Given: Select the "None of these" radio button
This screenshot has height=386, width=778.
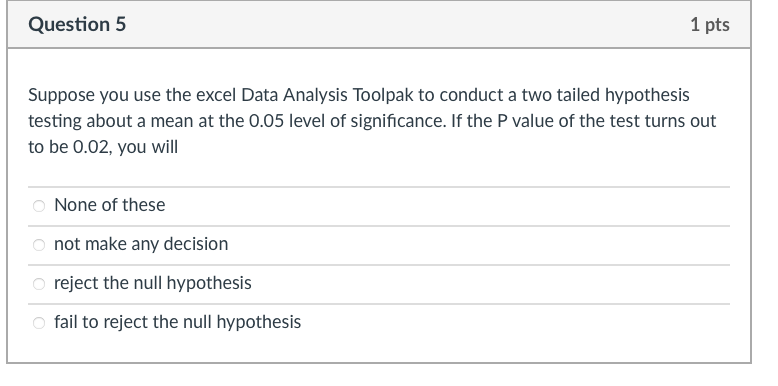Looking at the screenshot, I should point(39,206).
